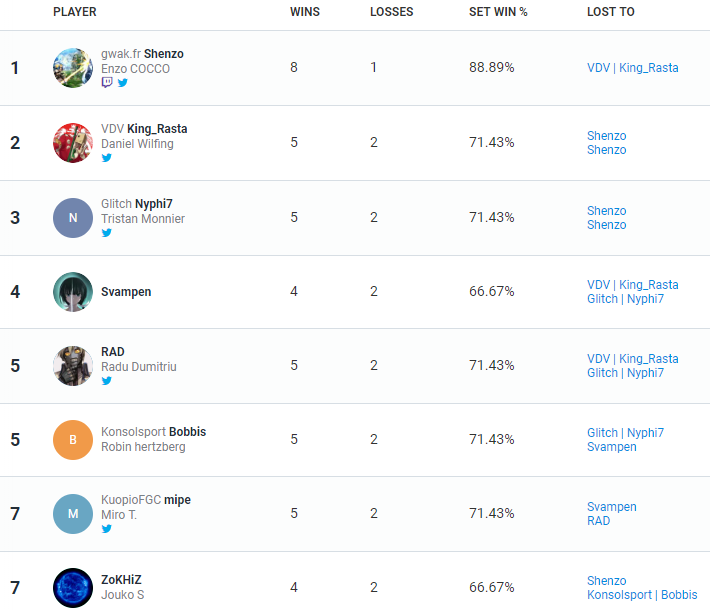Click the SET WIN % column header
This screenshot has width=710, height=610.
[498, 12]
